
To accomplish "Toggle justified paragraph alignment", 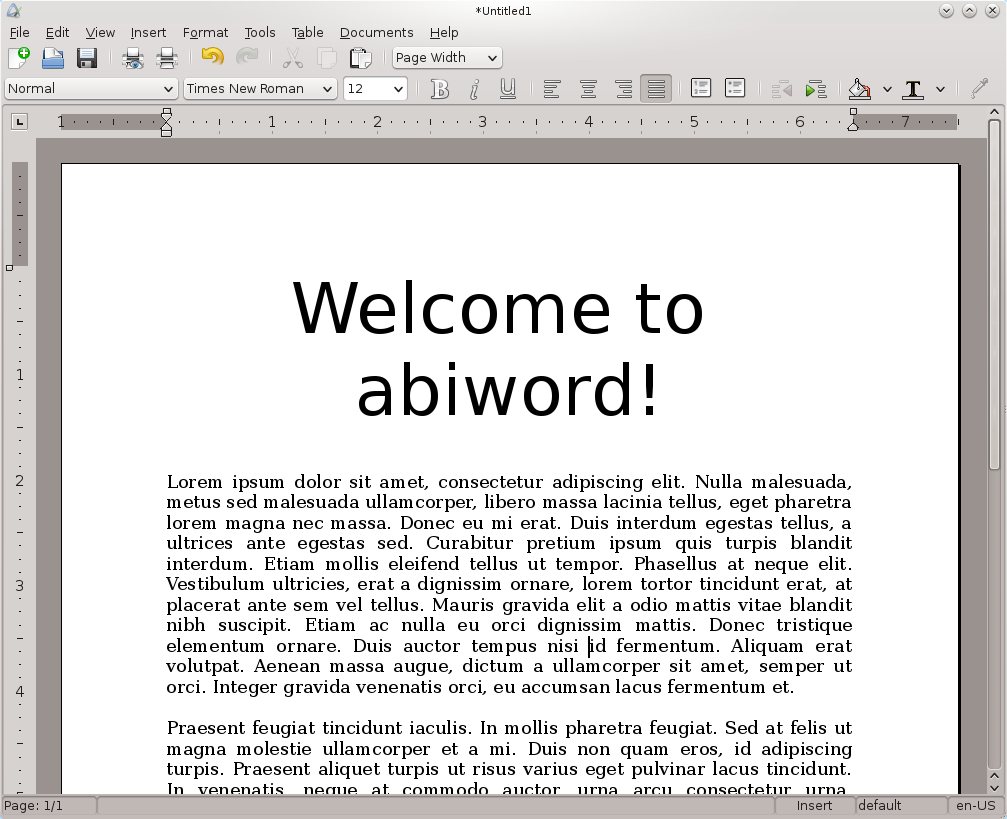I will 656,89.
